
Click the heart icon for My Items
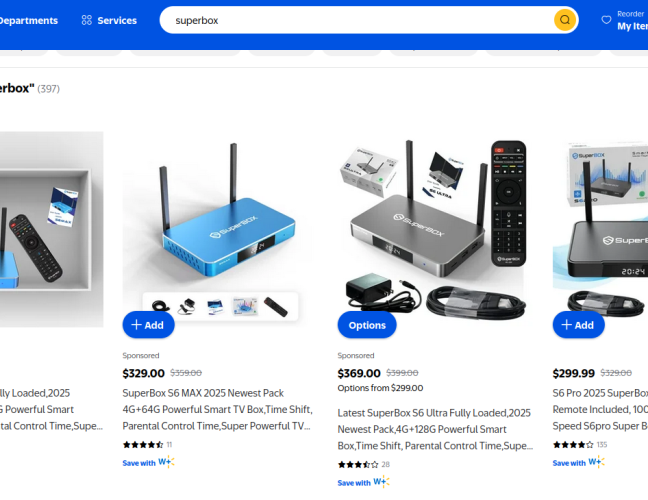click(x=606, y=20)
